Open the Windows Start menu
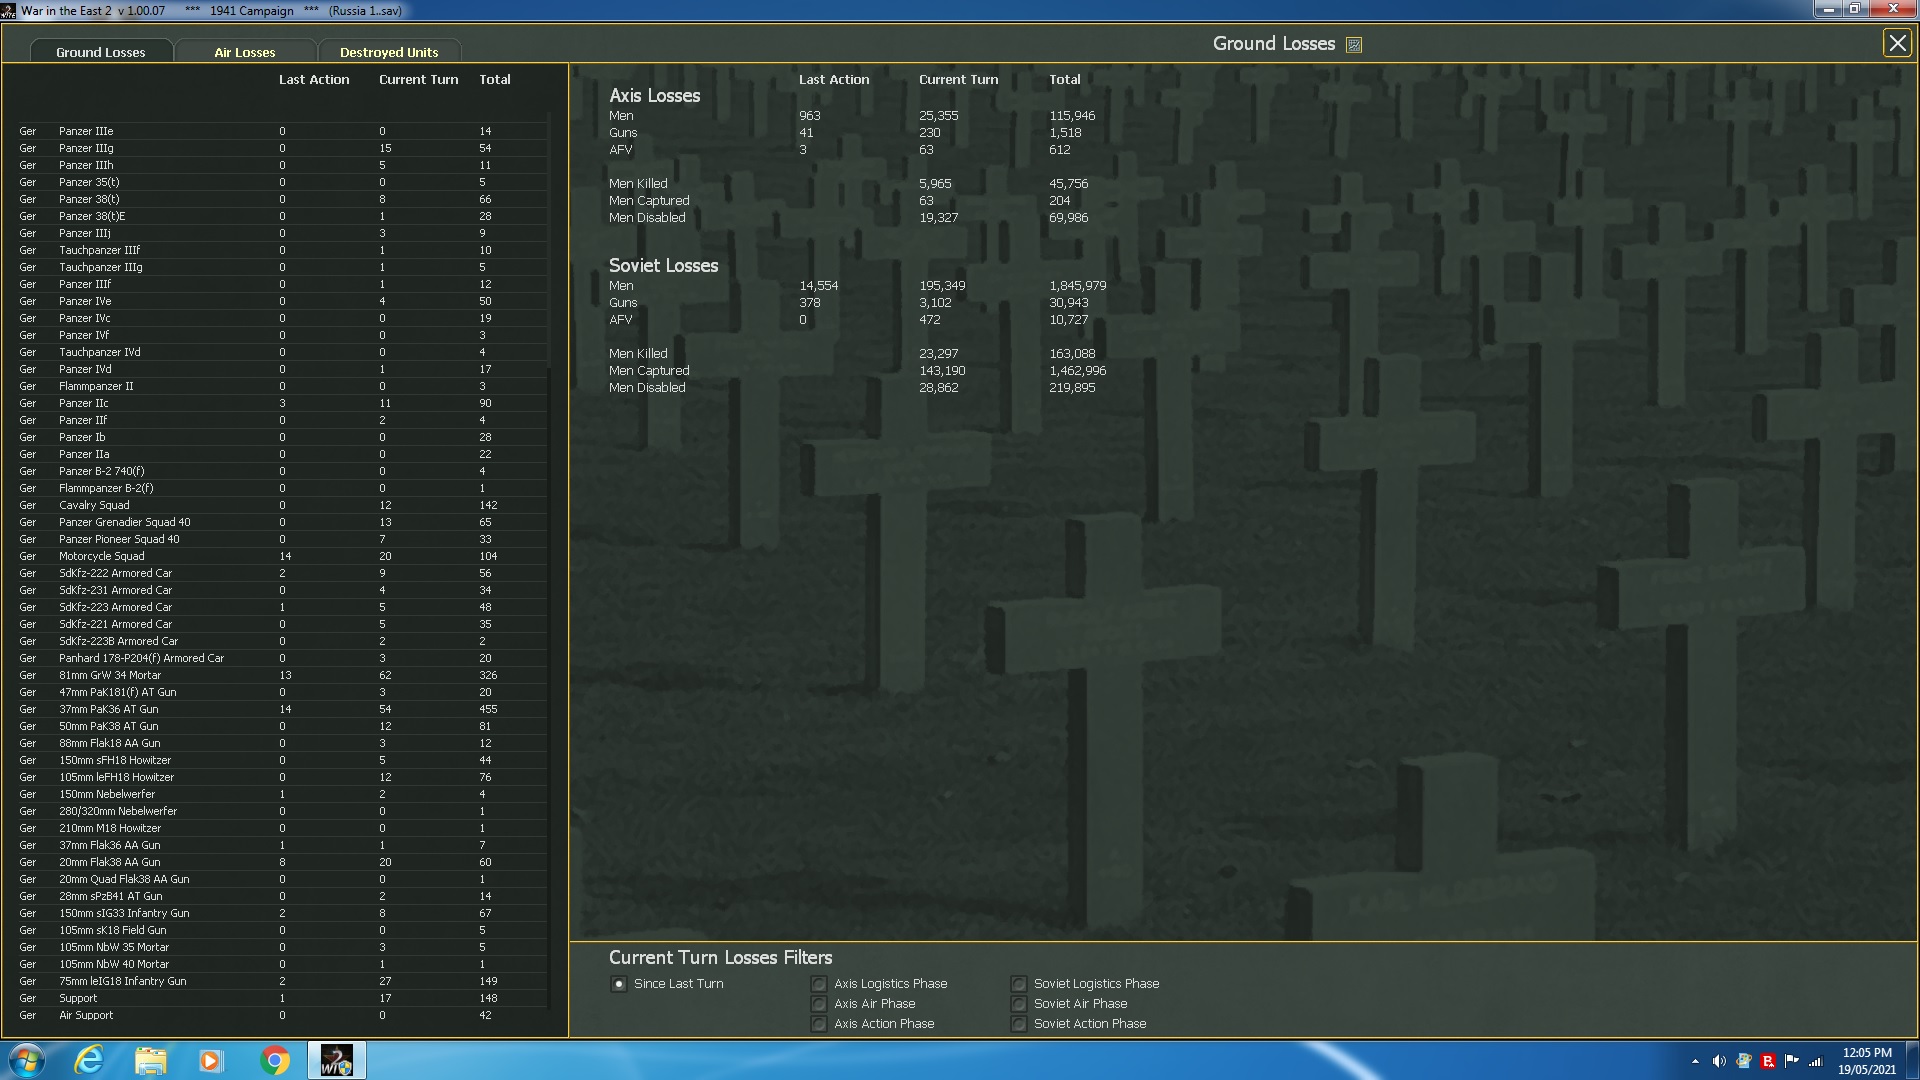This screenshot has height=1080, width=1920. [x=27, y=1060]
